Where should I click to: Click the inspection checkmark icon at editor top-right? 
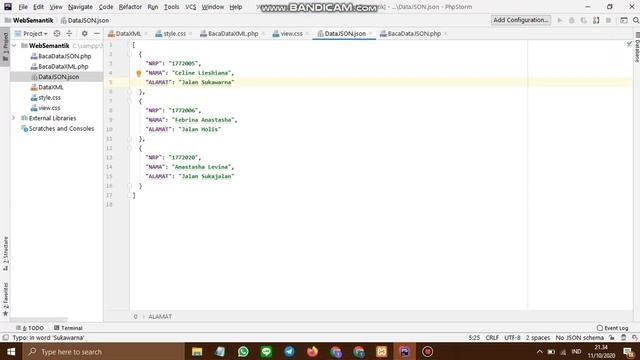(629, 43)
